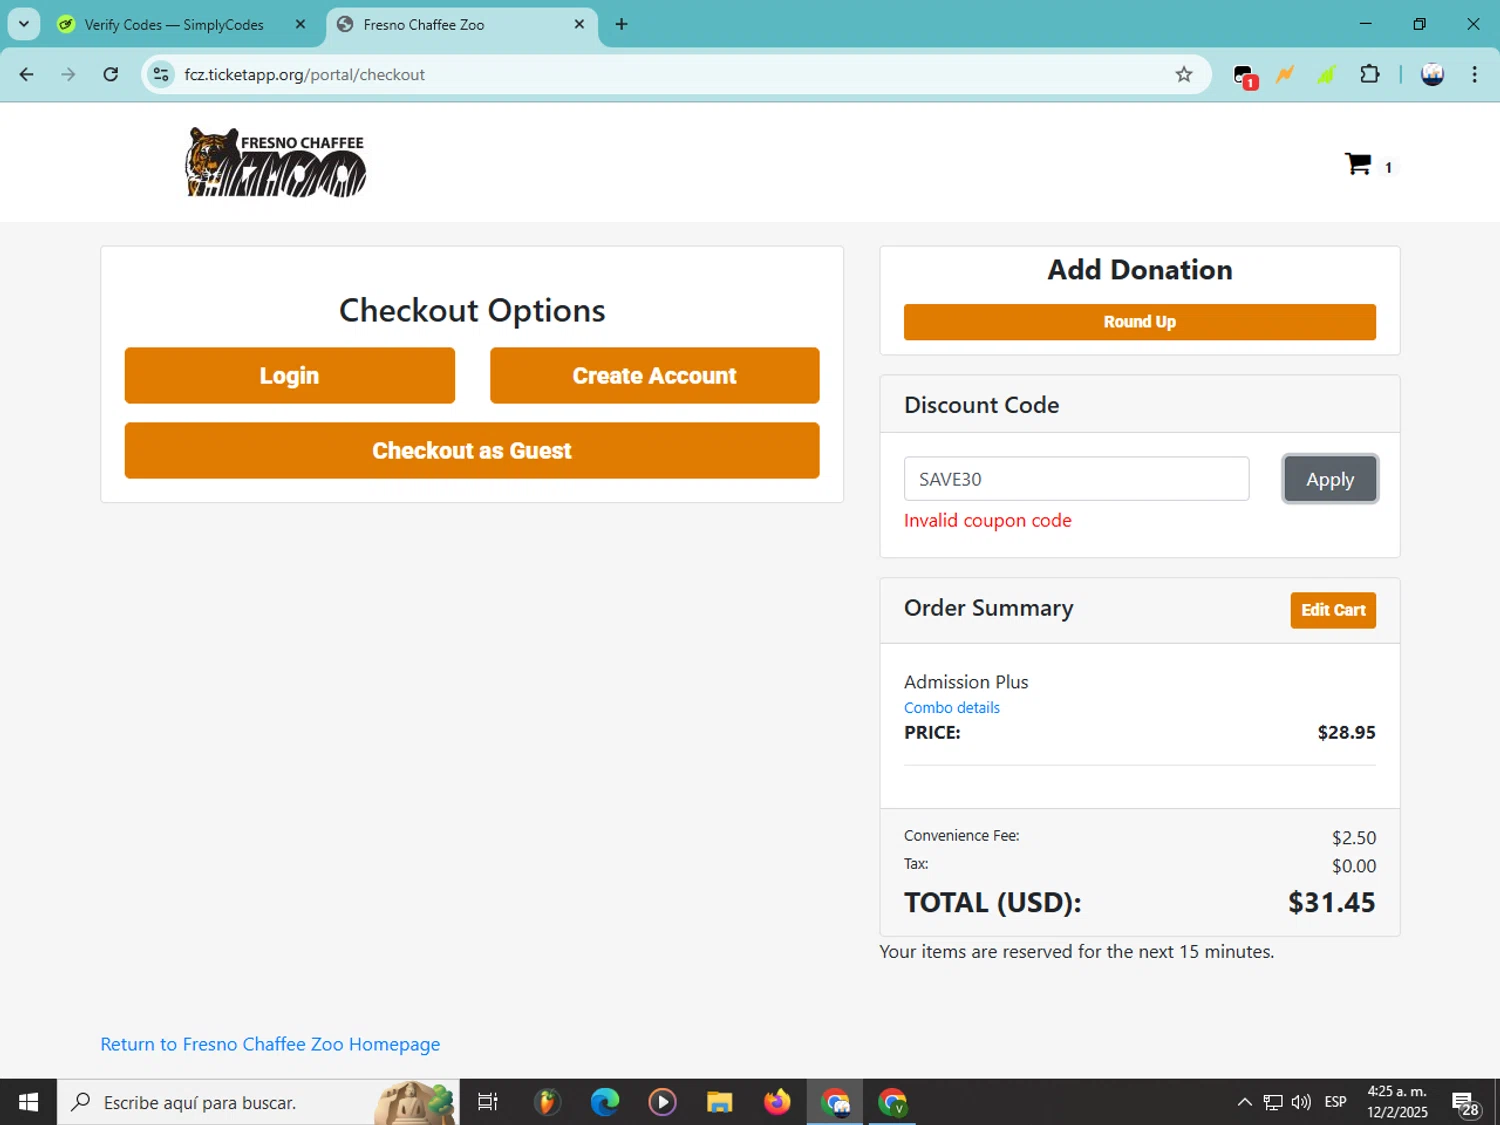This screenshot has height=1125, width=1500.
Task: Close the Verify Codes — SimplyCodes tab
Action: (x=300, y=24)
